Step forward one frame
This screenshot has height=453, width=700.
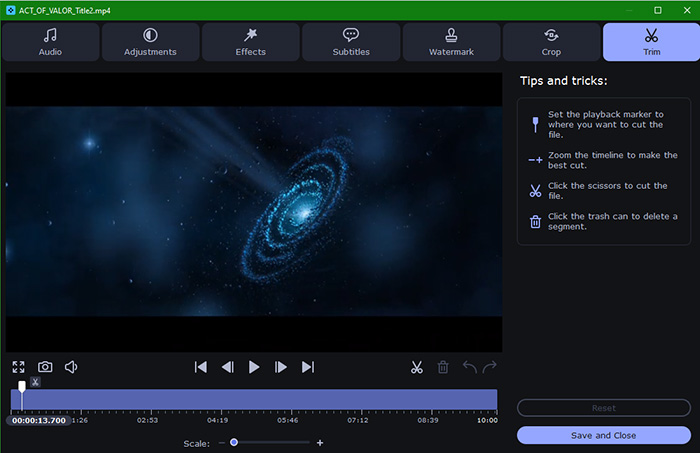(280, 367)
